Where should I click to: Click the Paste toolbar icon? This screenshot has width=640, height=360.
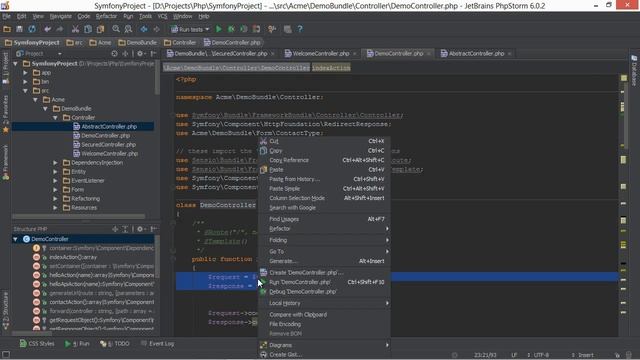[100, 29]
